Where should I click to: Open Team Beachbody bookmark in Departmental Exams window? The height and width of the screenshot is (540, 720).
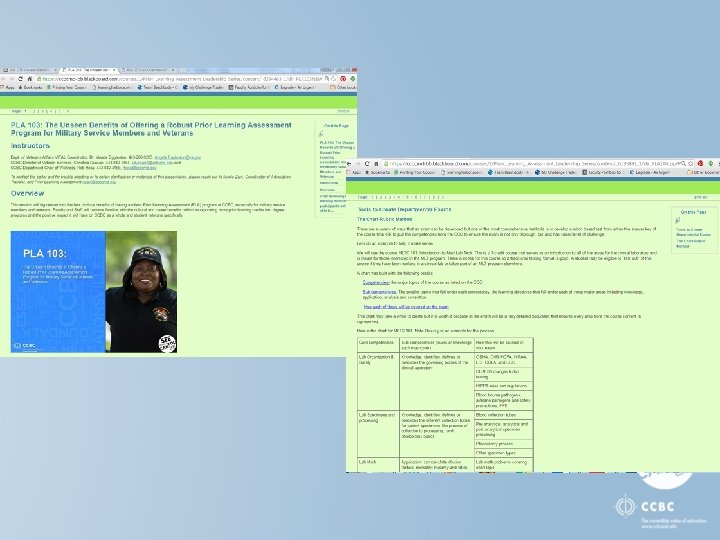[508, 173]
